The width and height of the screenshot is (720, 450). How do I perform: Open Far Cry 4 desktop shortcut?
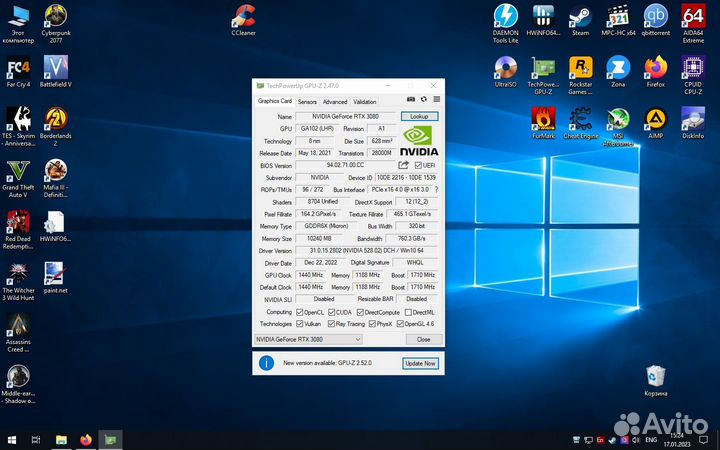coord(18,72)
